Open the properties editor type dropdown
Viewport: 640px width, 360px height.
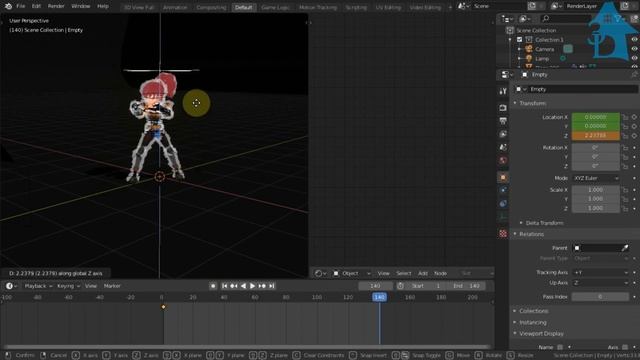coord(507,75)
